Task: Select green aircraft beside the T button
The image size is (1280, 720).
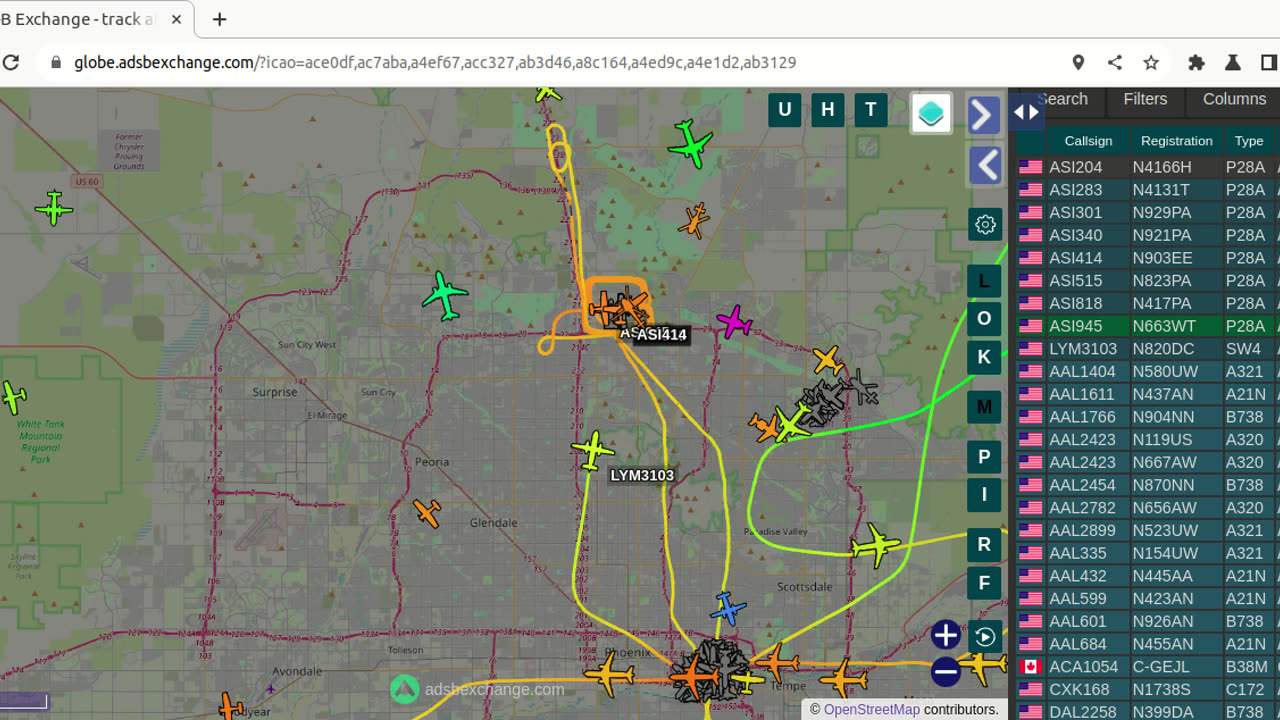Action: (689, 145)
